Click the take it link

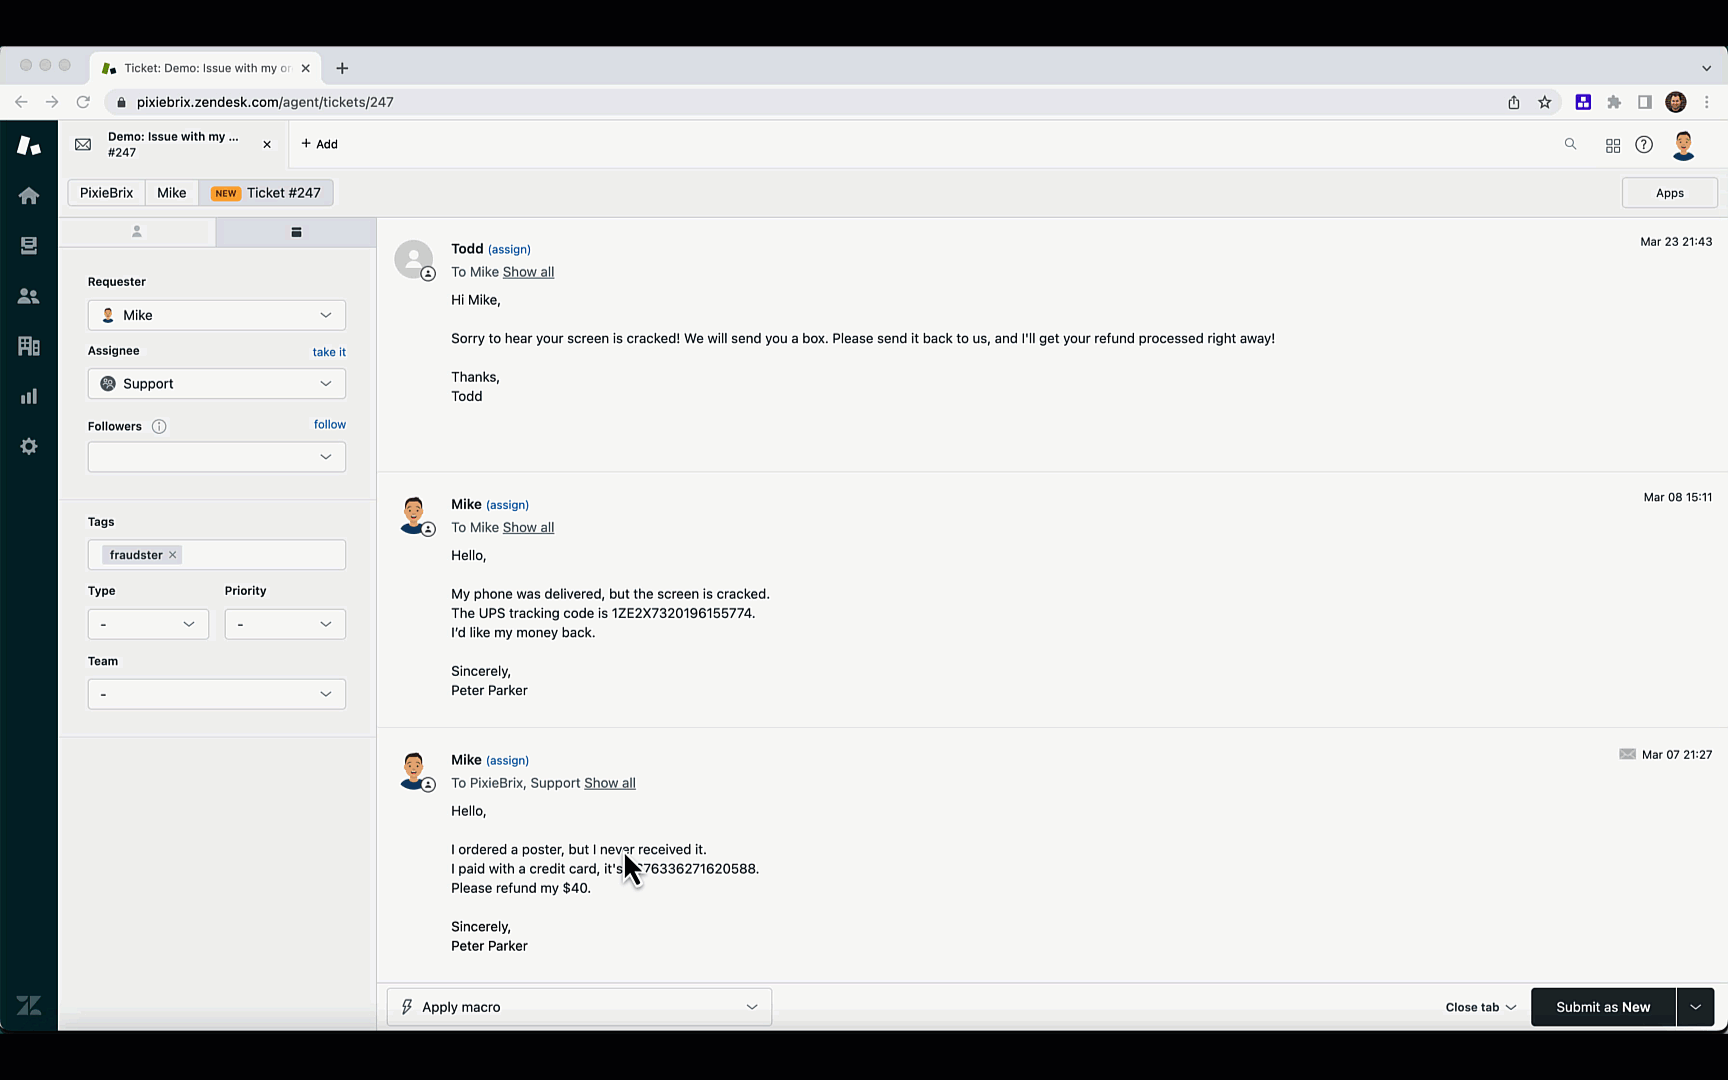click(329, 352)
